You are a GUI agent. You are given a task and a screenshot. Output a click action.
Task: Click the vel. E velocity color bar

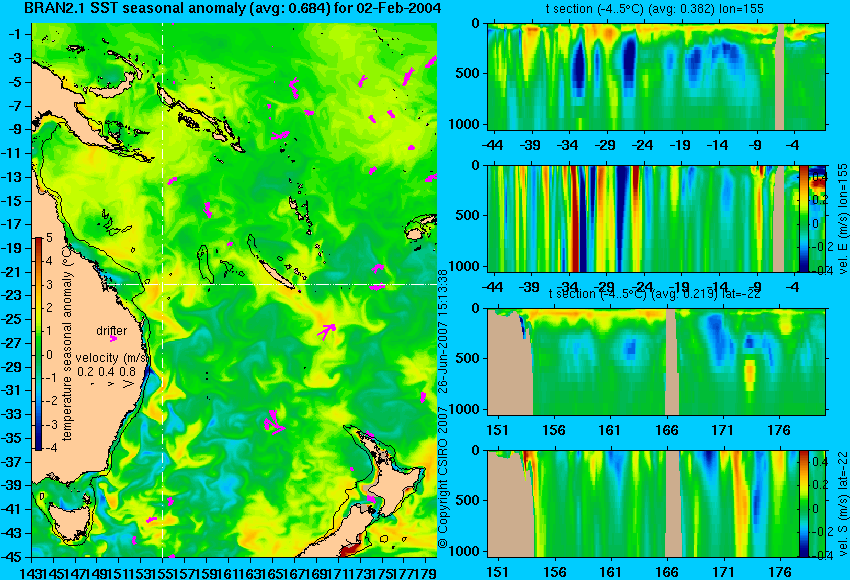coord(803,218)
